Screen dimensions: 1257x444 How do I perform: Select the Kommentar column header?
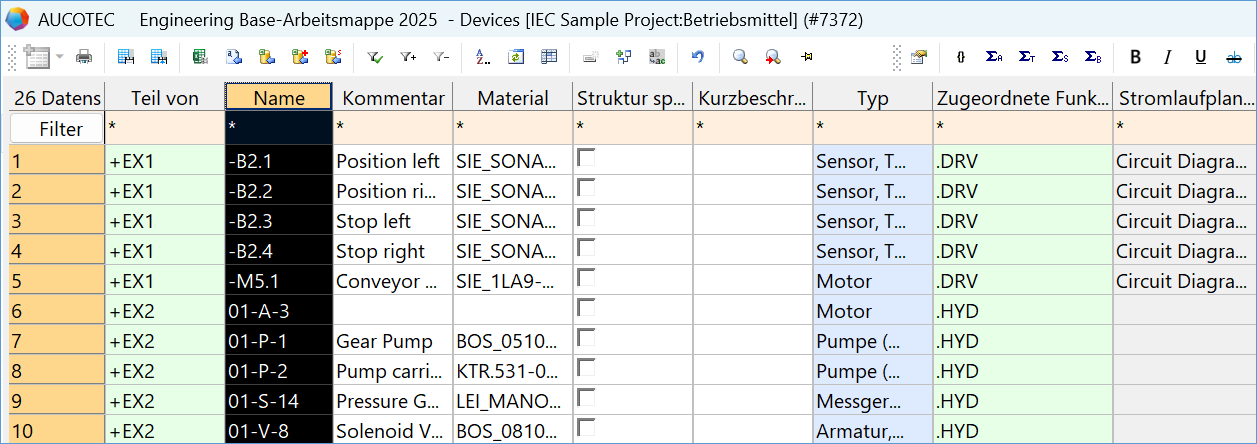392,98
